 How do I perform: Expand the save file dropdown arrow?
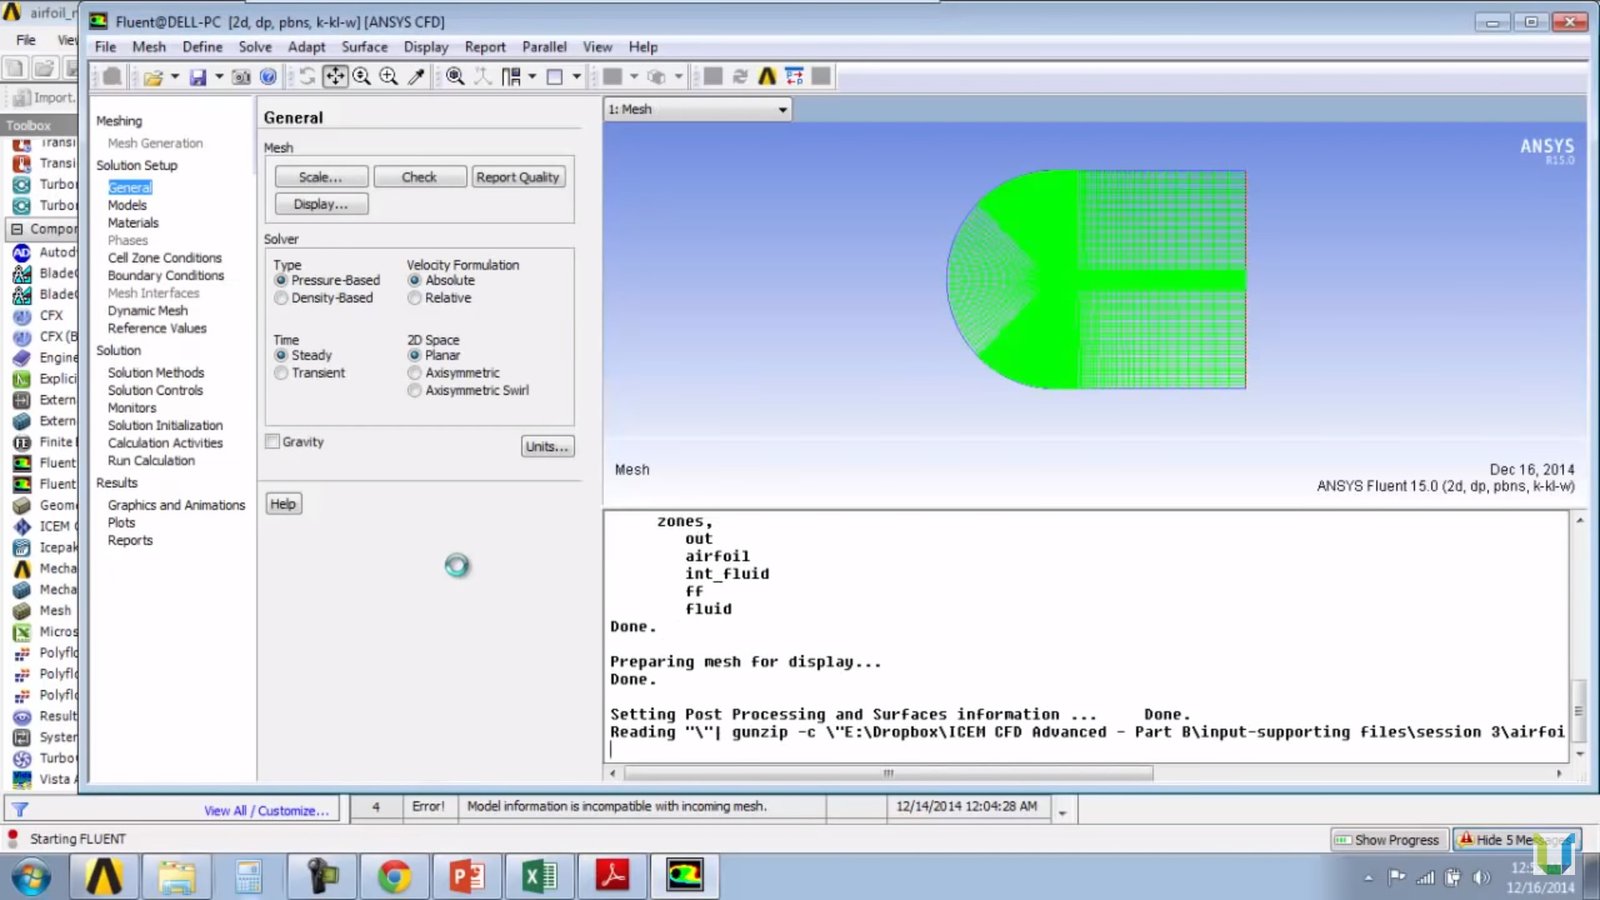219,77
